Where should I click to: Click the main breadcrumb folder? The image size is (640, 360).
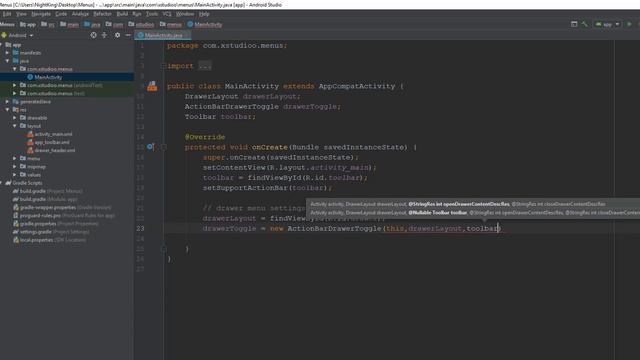[69, 24]
